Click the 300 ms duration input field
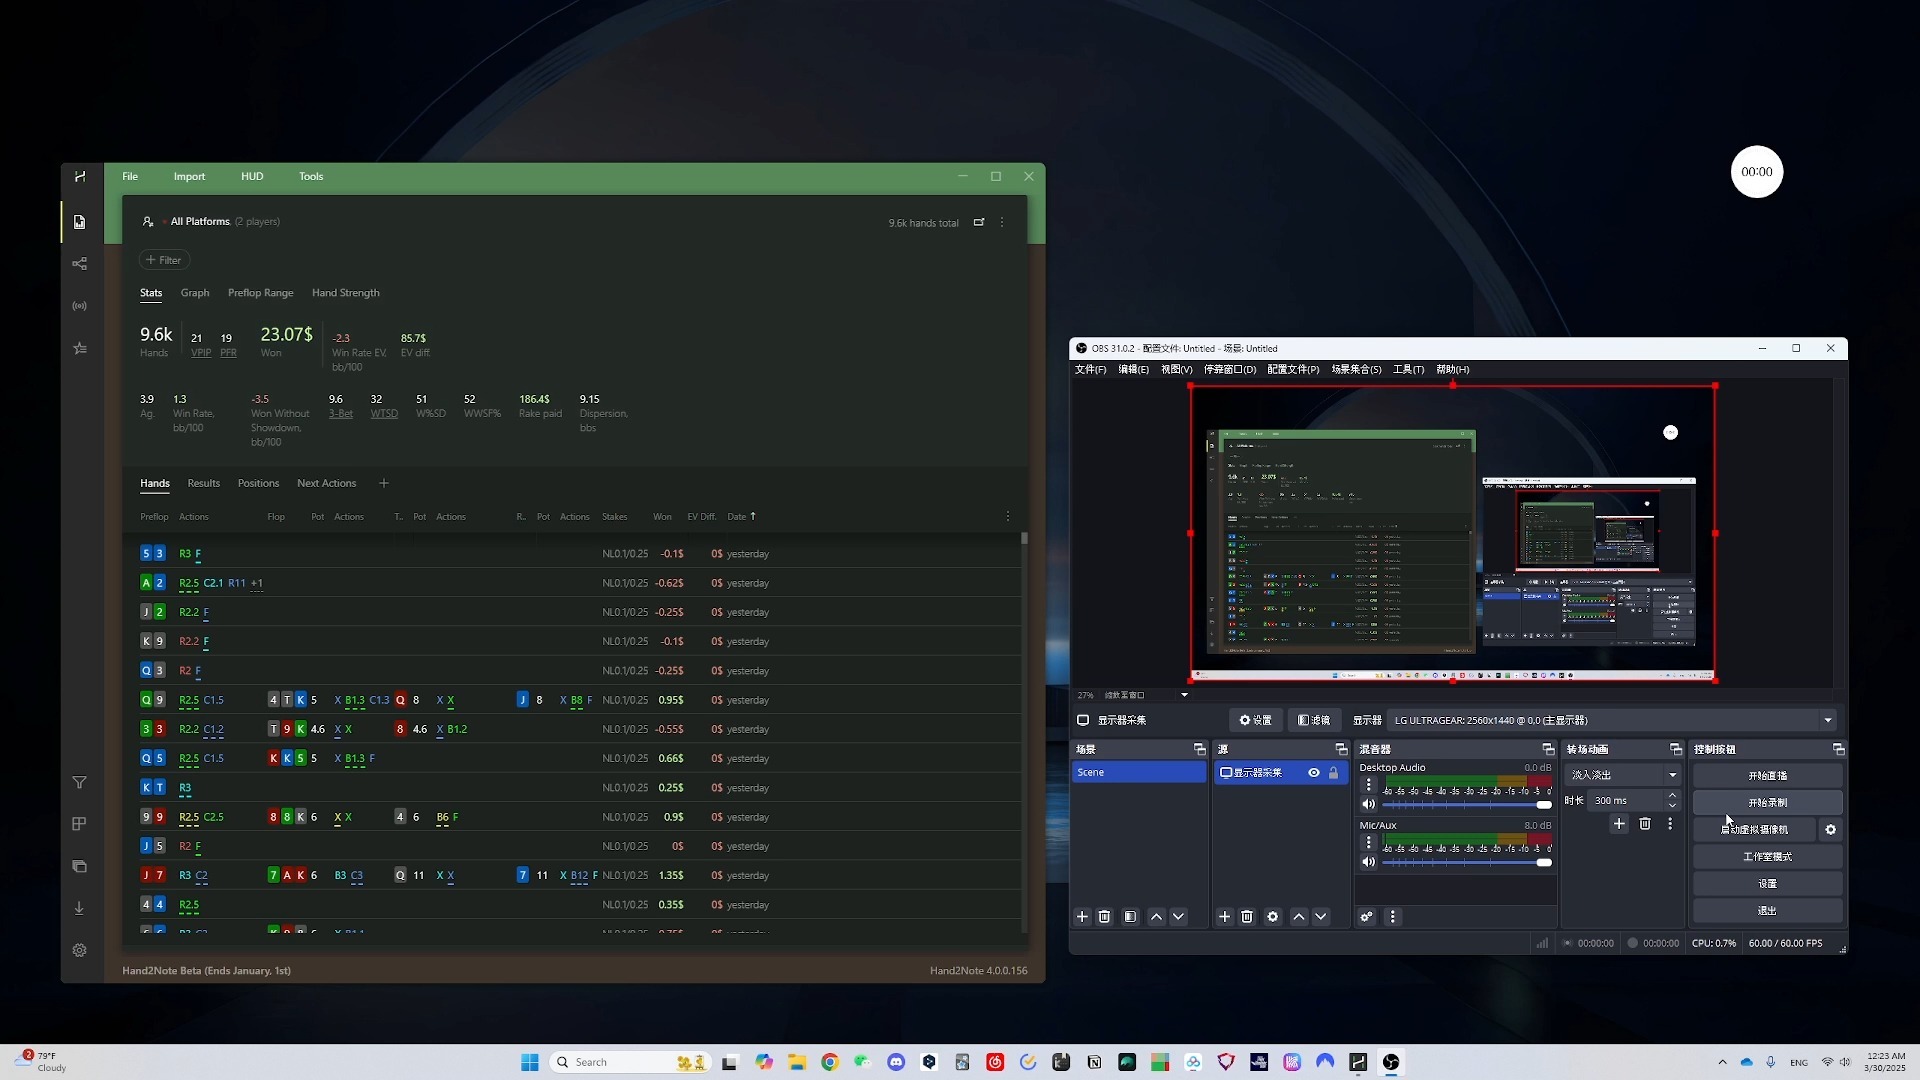The height and width of the screenshot is (1080, 1920). pyautogui.click(x=1626, y=800)
